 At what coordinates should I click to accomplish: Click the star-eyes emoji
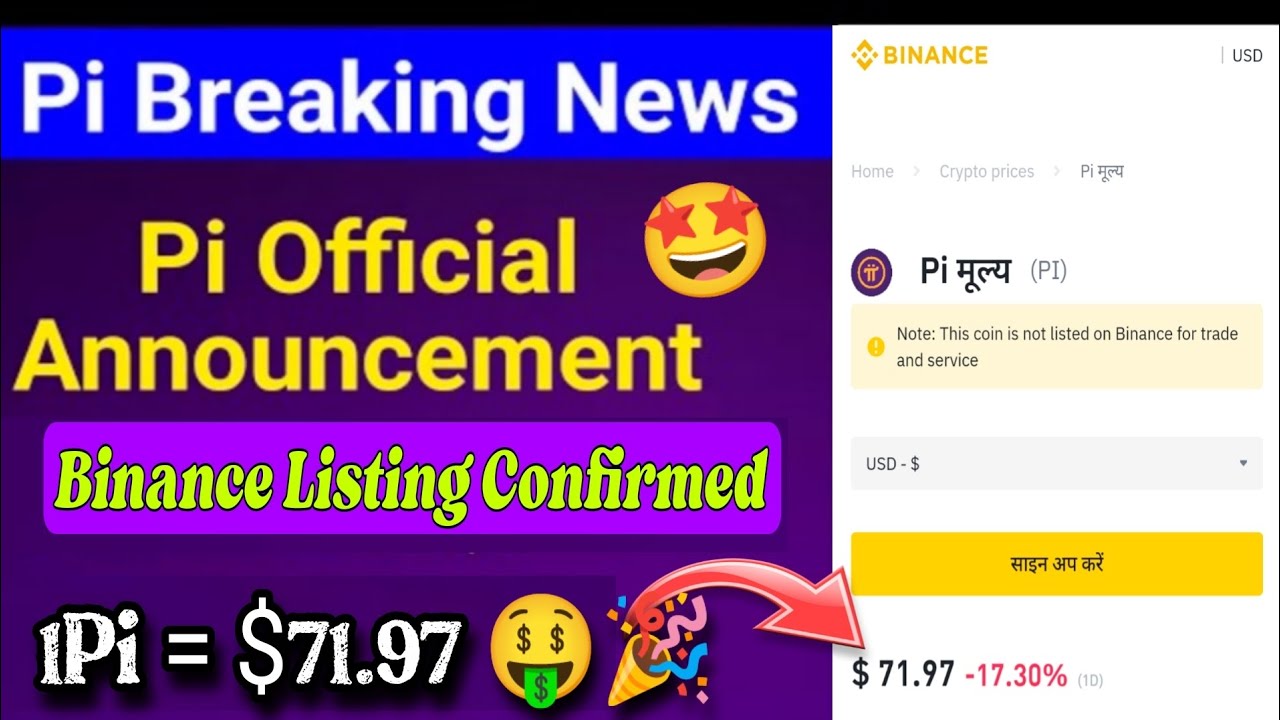pos(705,242)
